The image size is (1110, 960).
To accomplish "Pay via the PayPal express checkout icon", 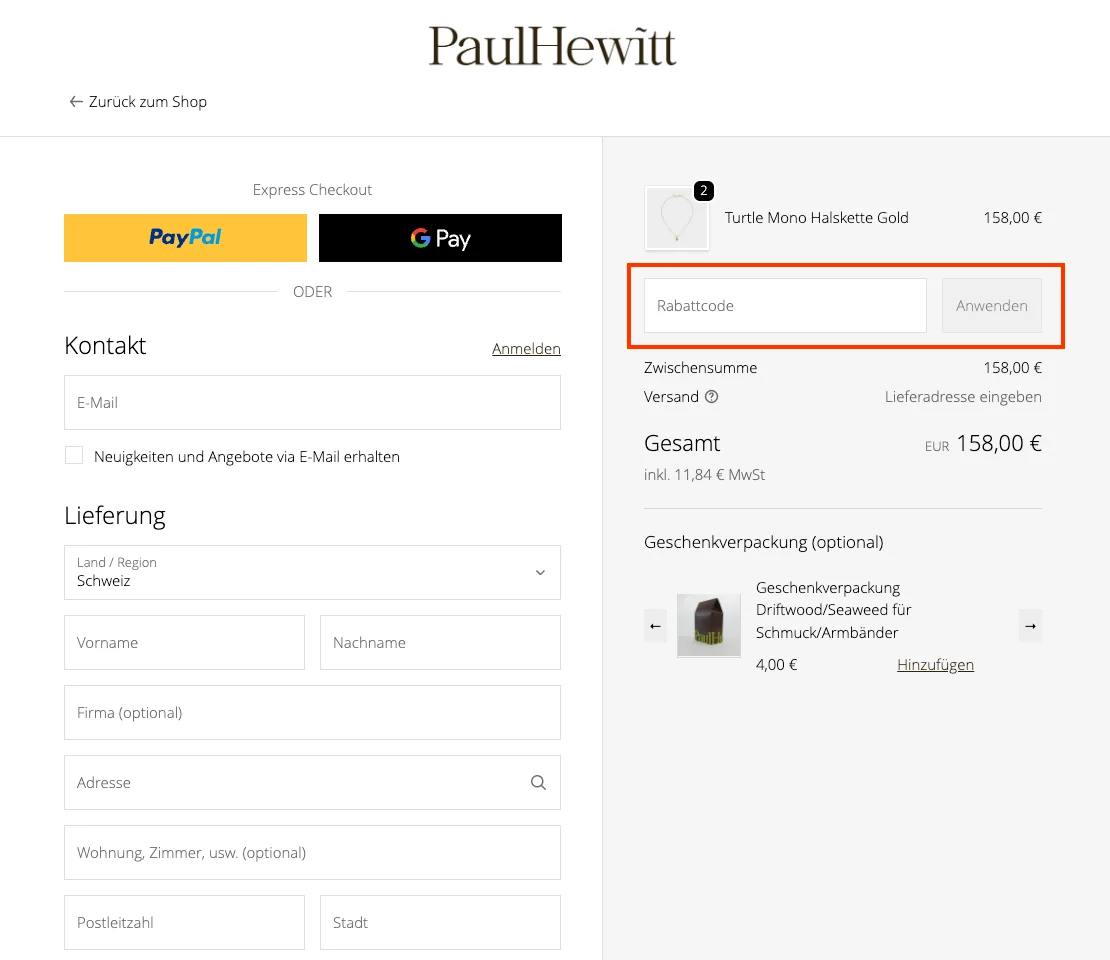I will pos(185,238).
